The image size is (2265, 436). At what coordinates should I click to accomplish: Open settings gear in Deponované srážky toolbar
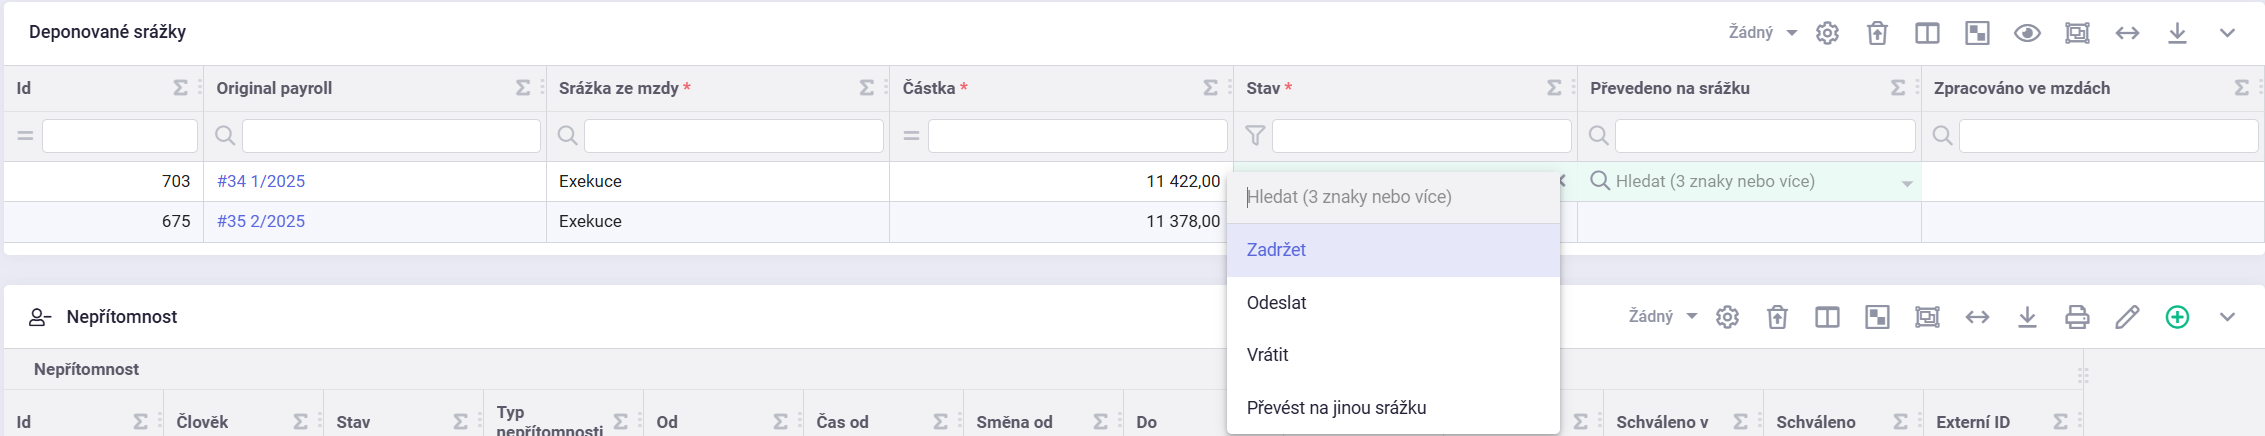click(x=1827, y=33)
